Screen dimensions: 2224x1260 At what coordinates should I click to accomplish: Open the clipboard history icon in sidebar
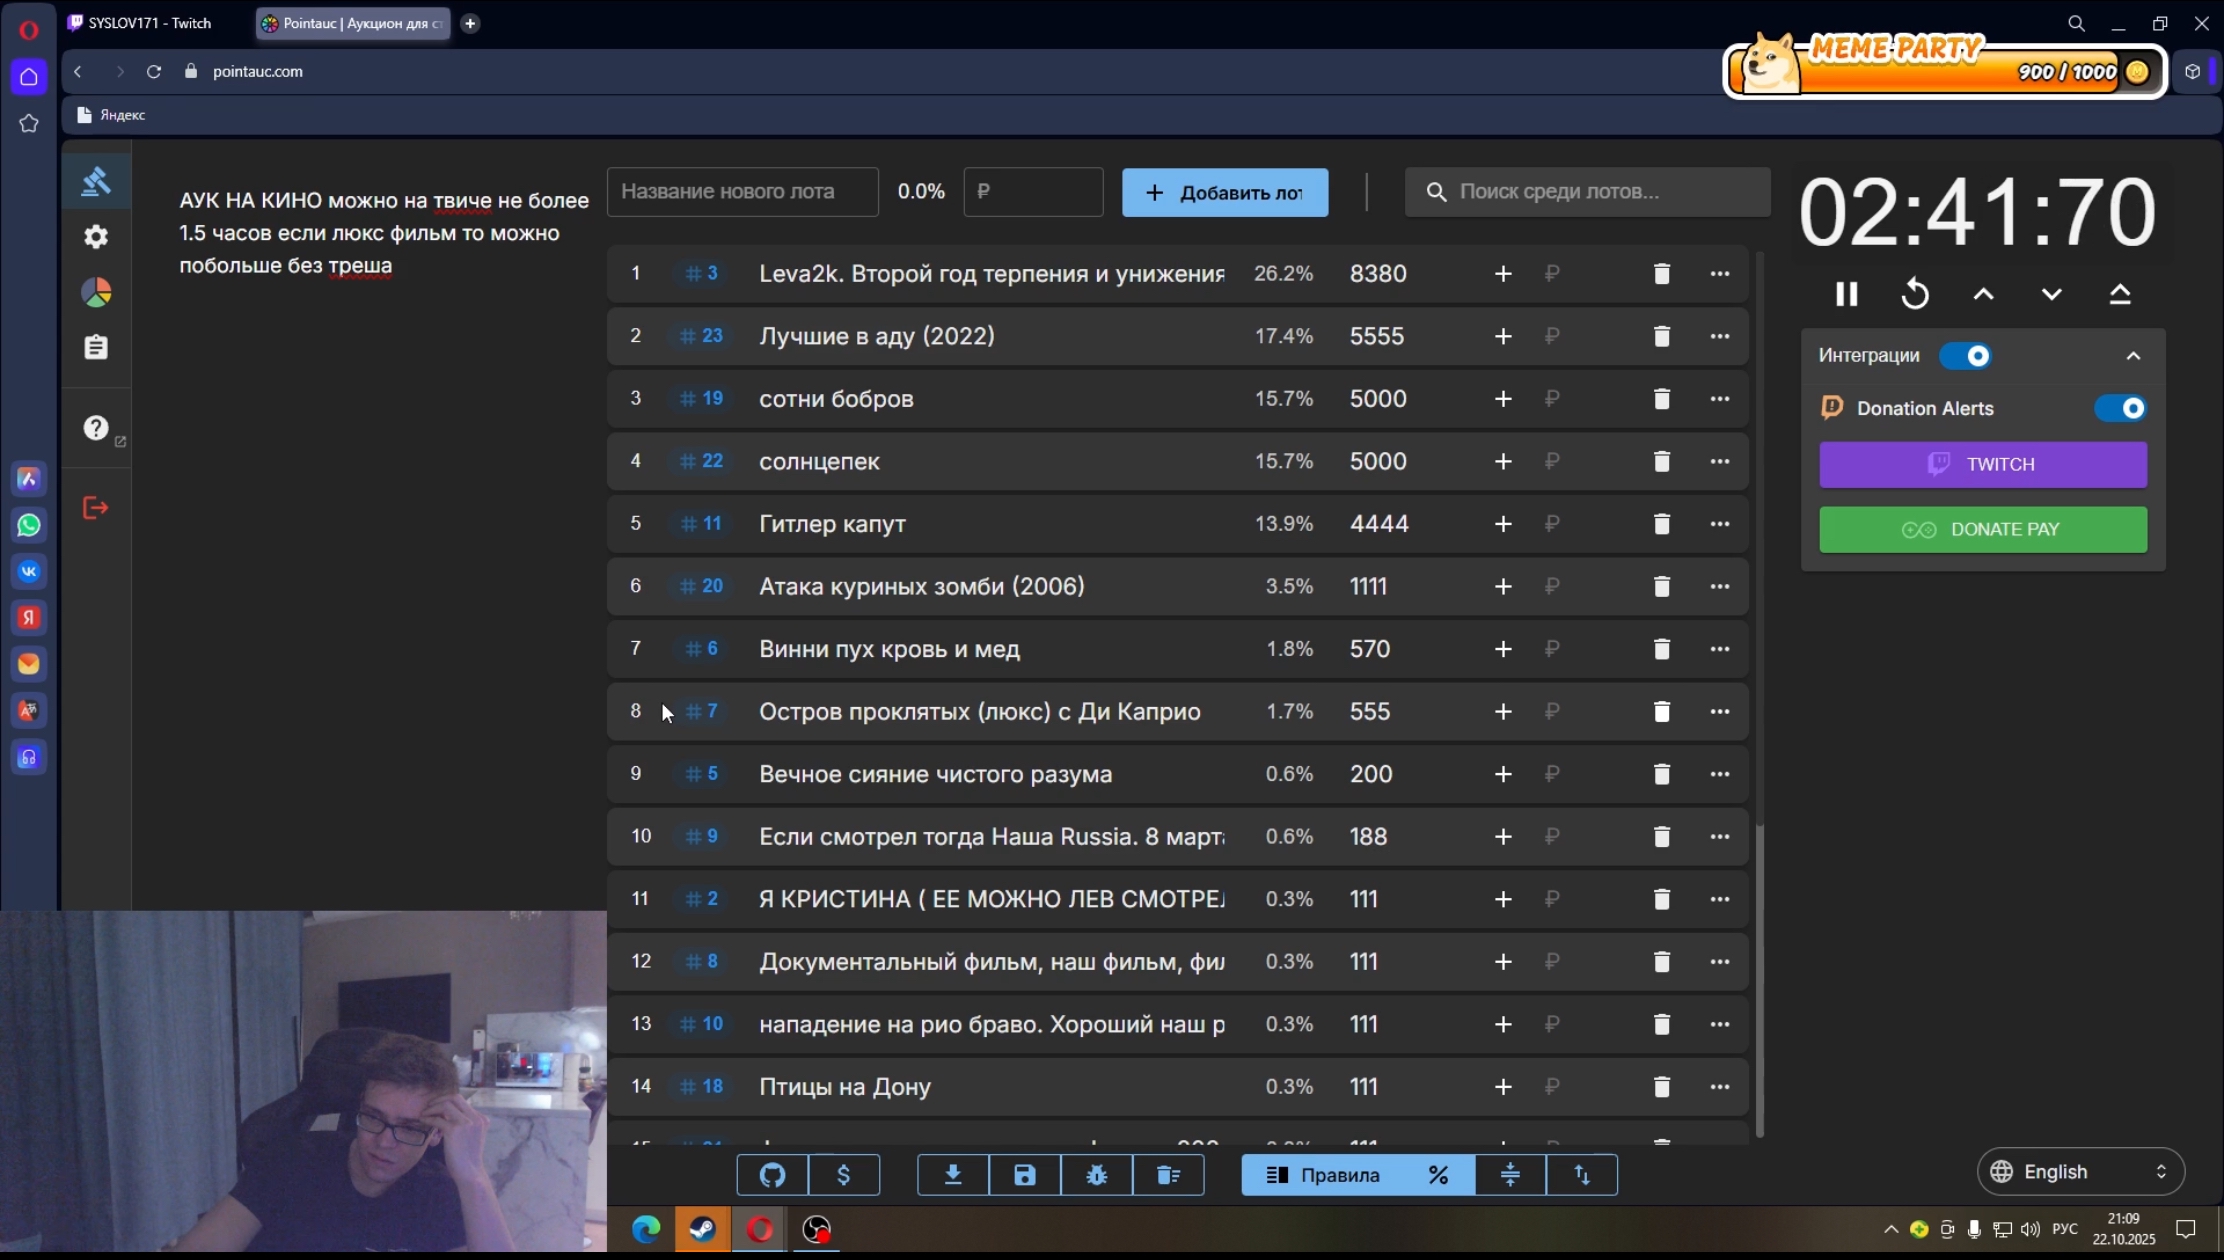[96, 347]
